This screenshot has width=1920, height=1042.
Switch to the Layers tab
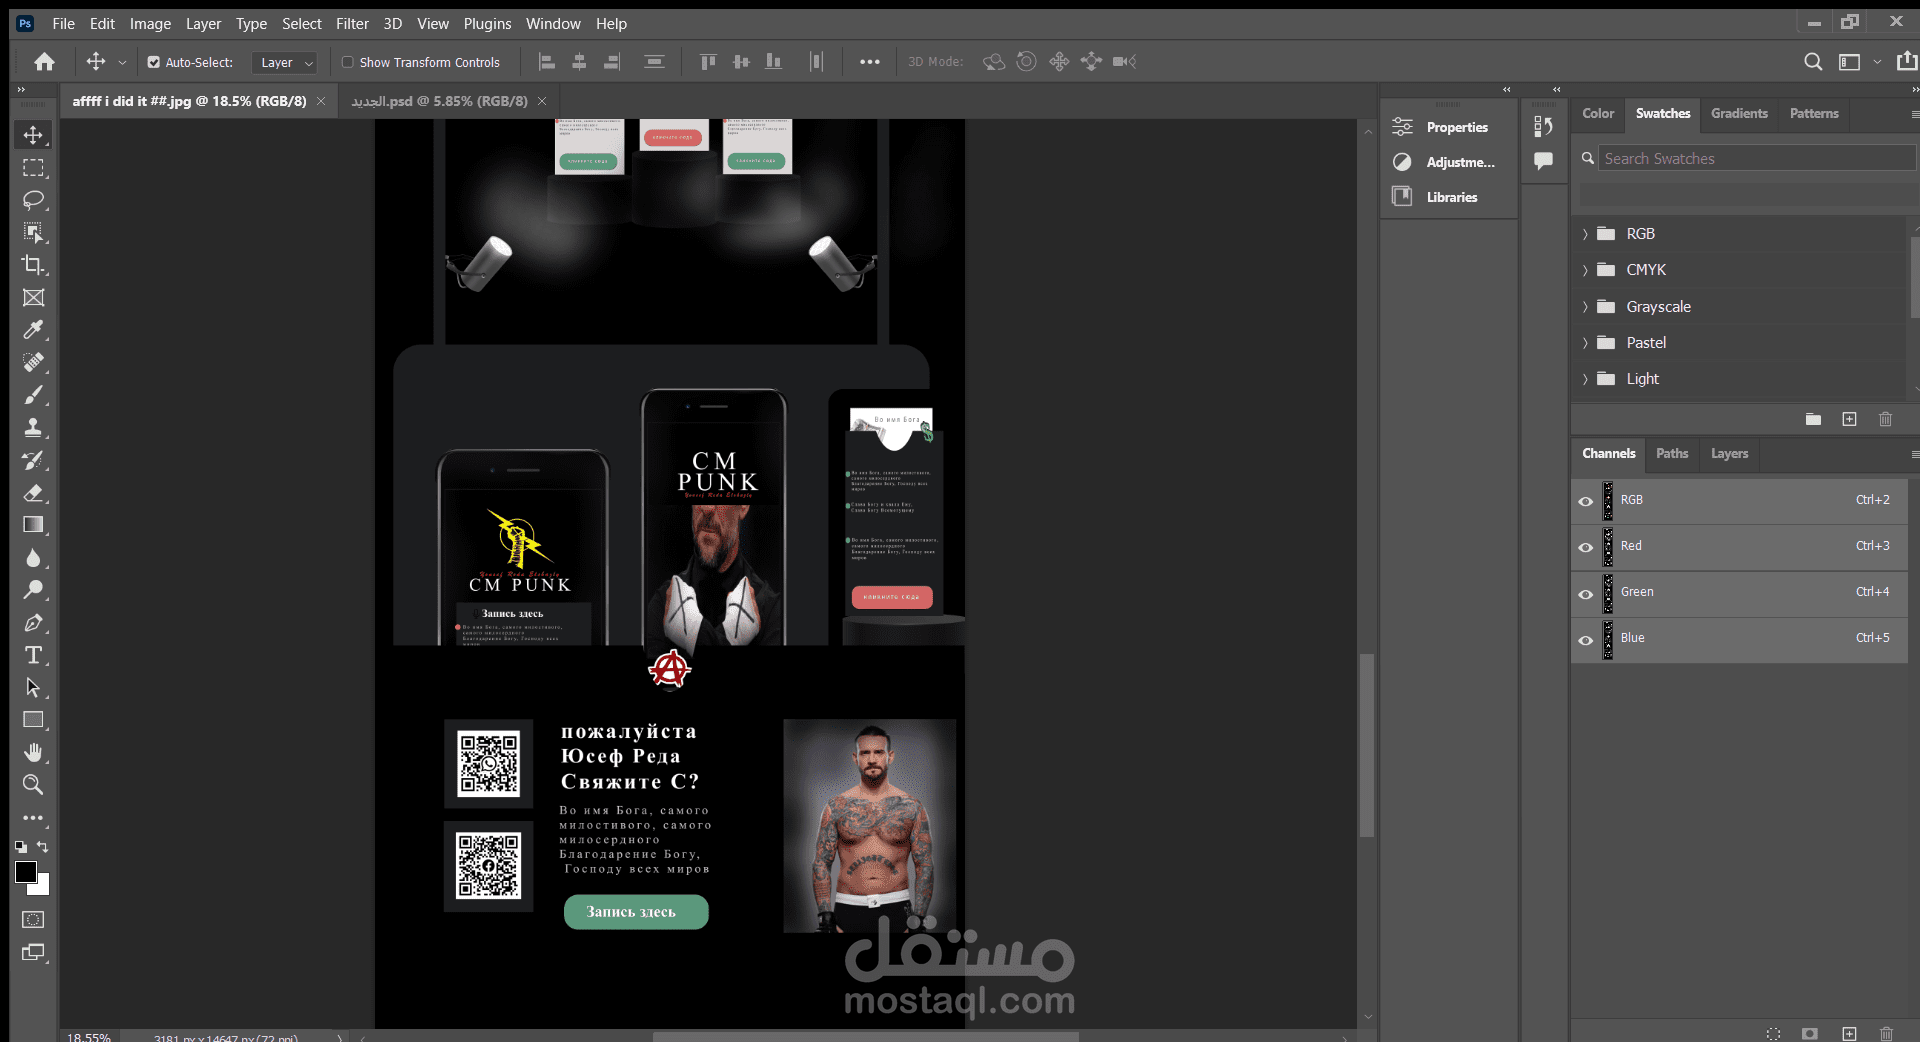[1729, 453]
